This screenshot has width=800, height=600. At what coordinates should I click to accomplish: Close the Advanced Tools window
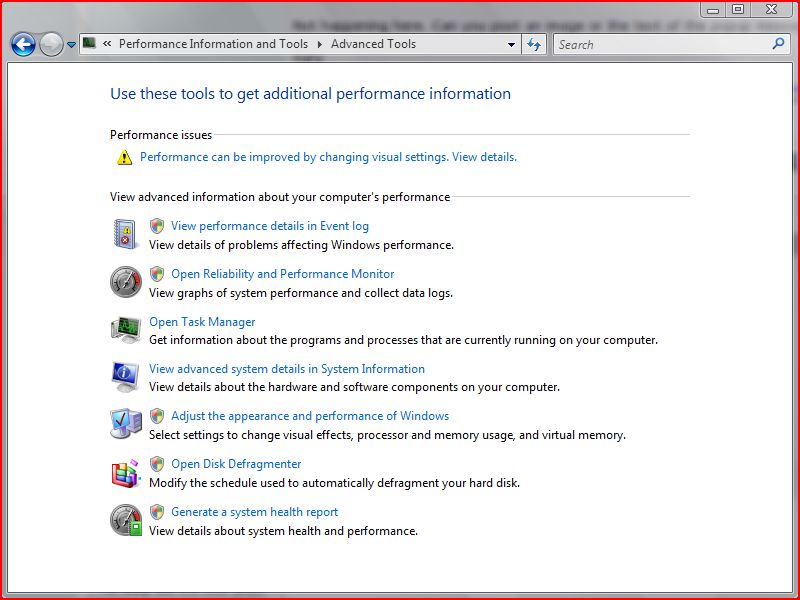[x=772, y=10]
